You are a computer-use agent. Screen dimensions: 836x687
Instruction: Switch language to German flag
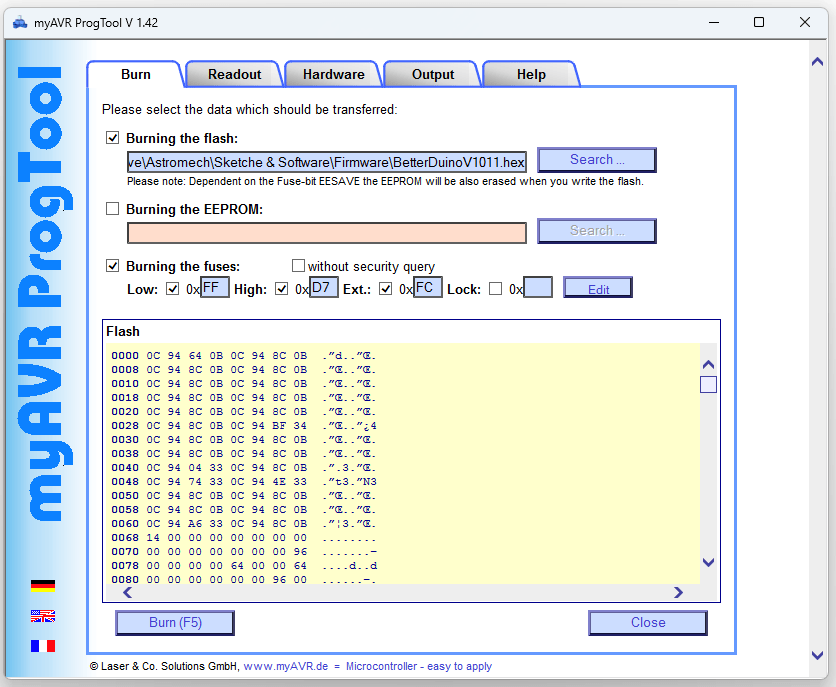(x=43, y=586)
